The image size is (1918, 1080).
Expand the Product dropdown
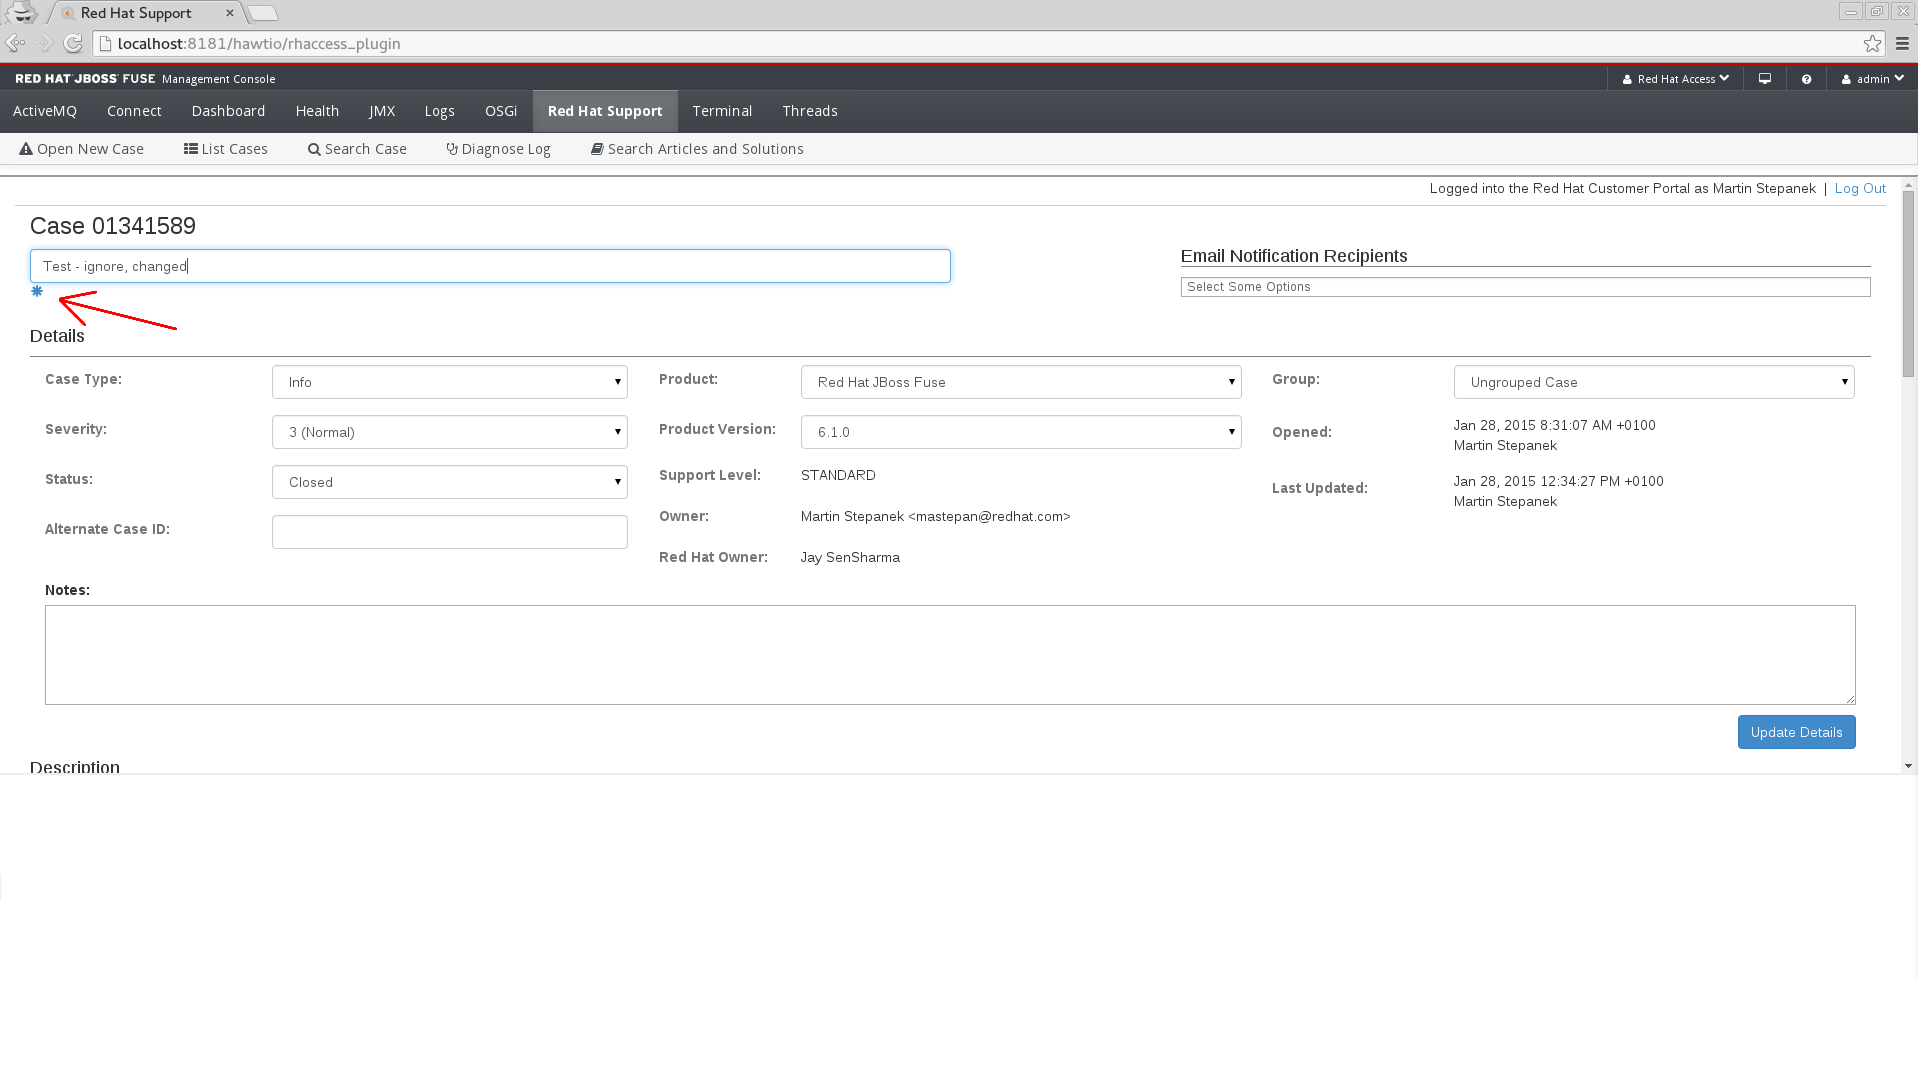1021,382
